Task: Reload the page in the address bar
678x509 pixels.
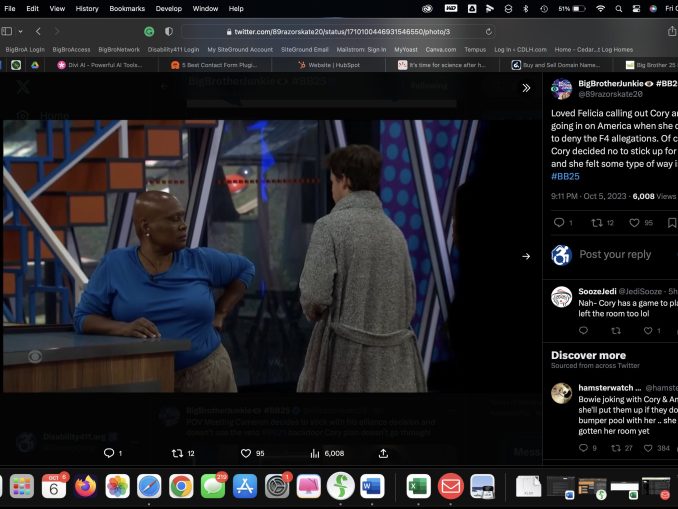Action: point(489,32)
